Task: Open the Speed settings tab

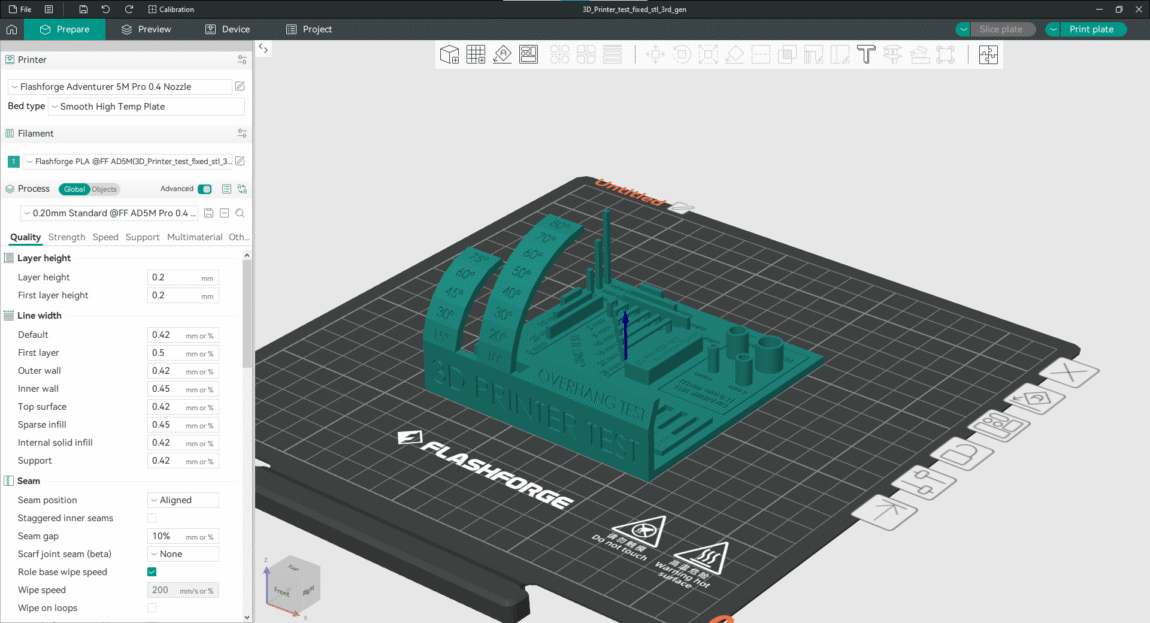Action: (x=105, y=237)
